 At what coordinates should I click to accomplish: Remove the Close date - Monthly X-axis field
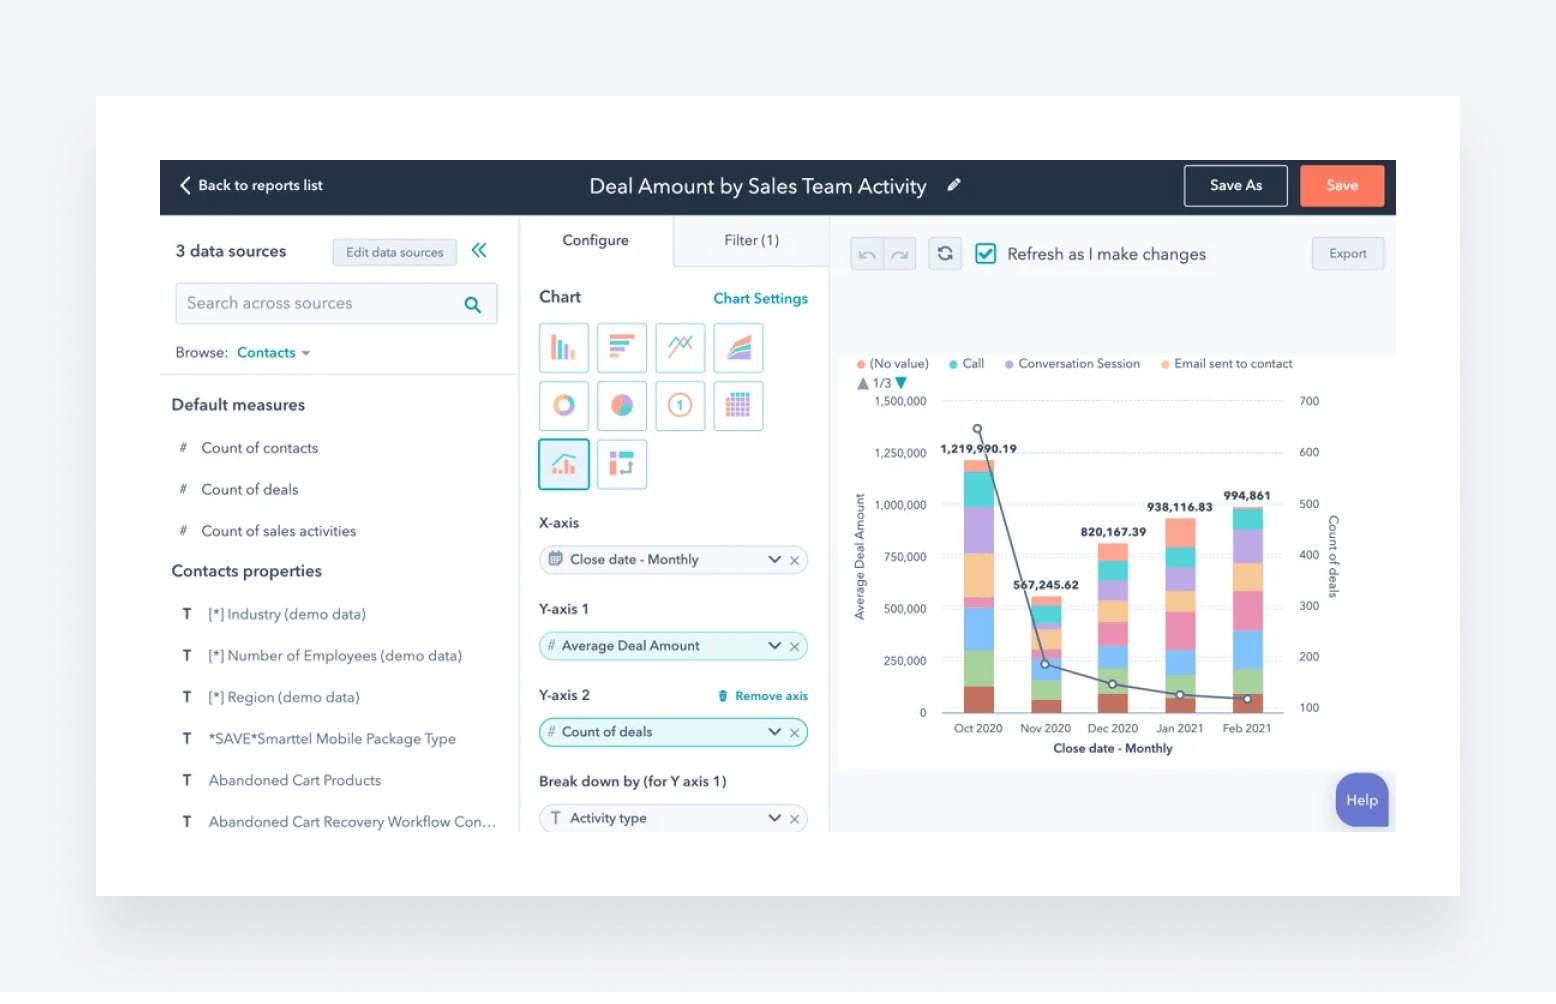795,560
